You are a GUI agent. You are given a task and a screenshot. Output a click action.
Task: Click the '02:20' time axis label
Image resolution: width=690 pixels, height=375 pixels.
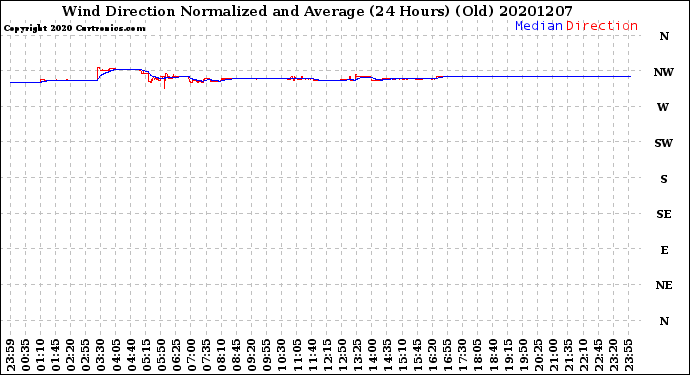(x=71, y=355)
